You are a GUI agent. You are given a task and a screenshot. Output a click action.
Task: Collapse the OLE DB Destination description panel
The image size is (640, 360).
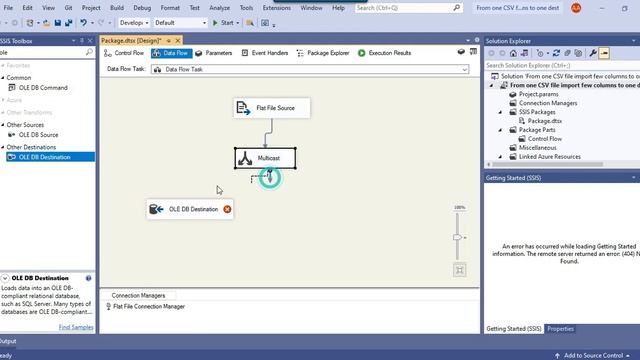[5, 278]
